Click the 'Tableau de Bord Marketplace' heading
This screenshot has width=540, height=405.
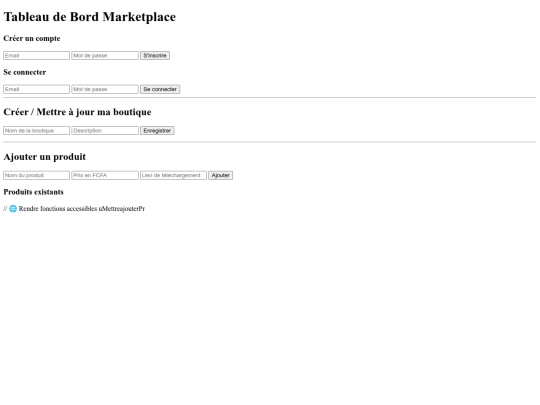(90, 17)
